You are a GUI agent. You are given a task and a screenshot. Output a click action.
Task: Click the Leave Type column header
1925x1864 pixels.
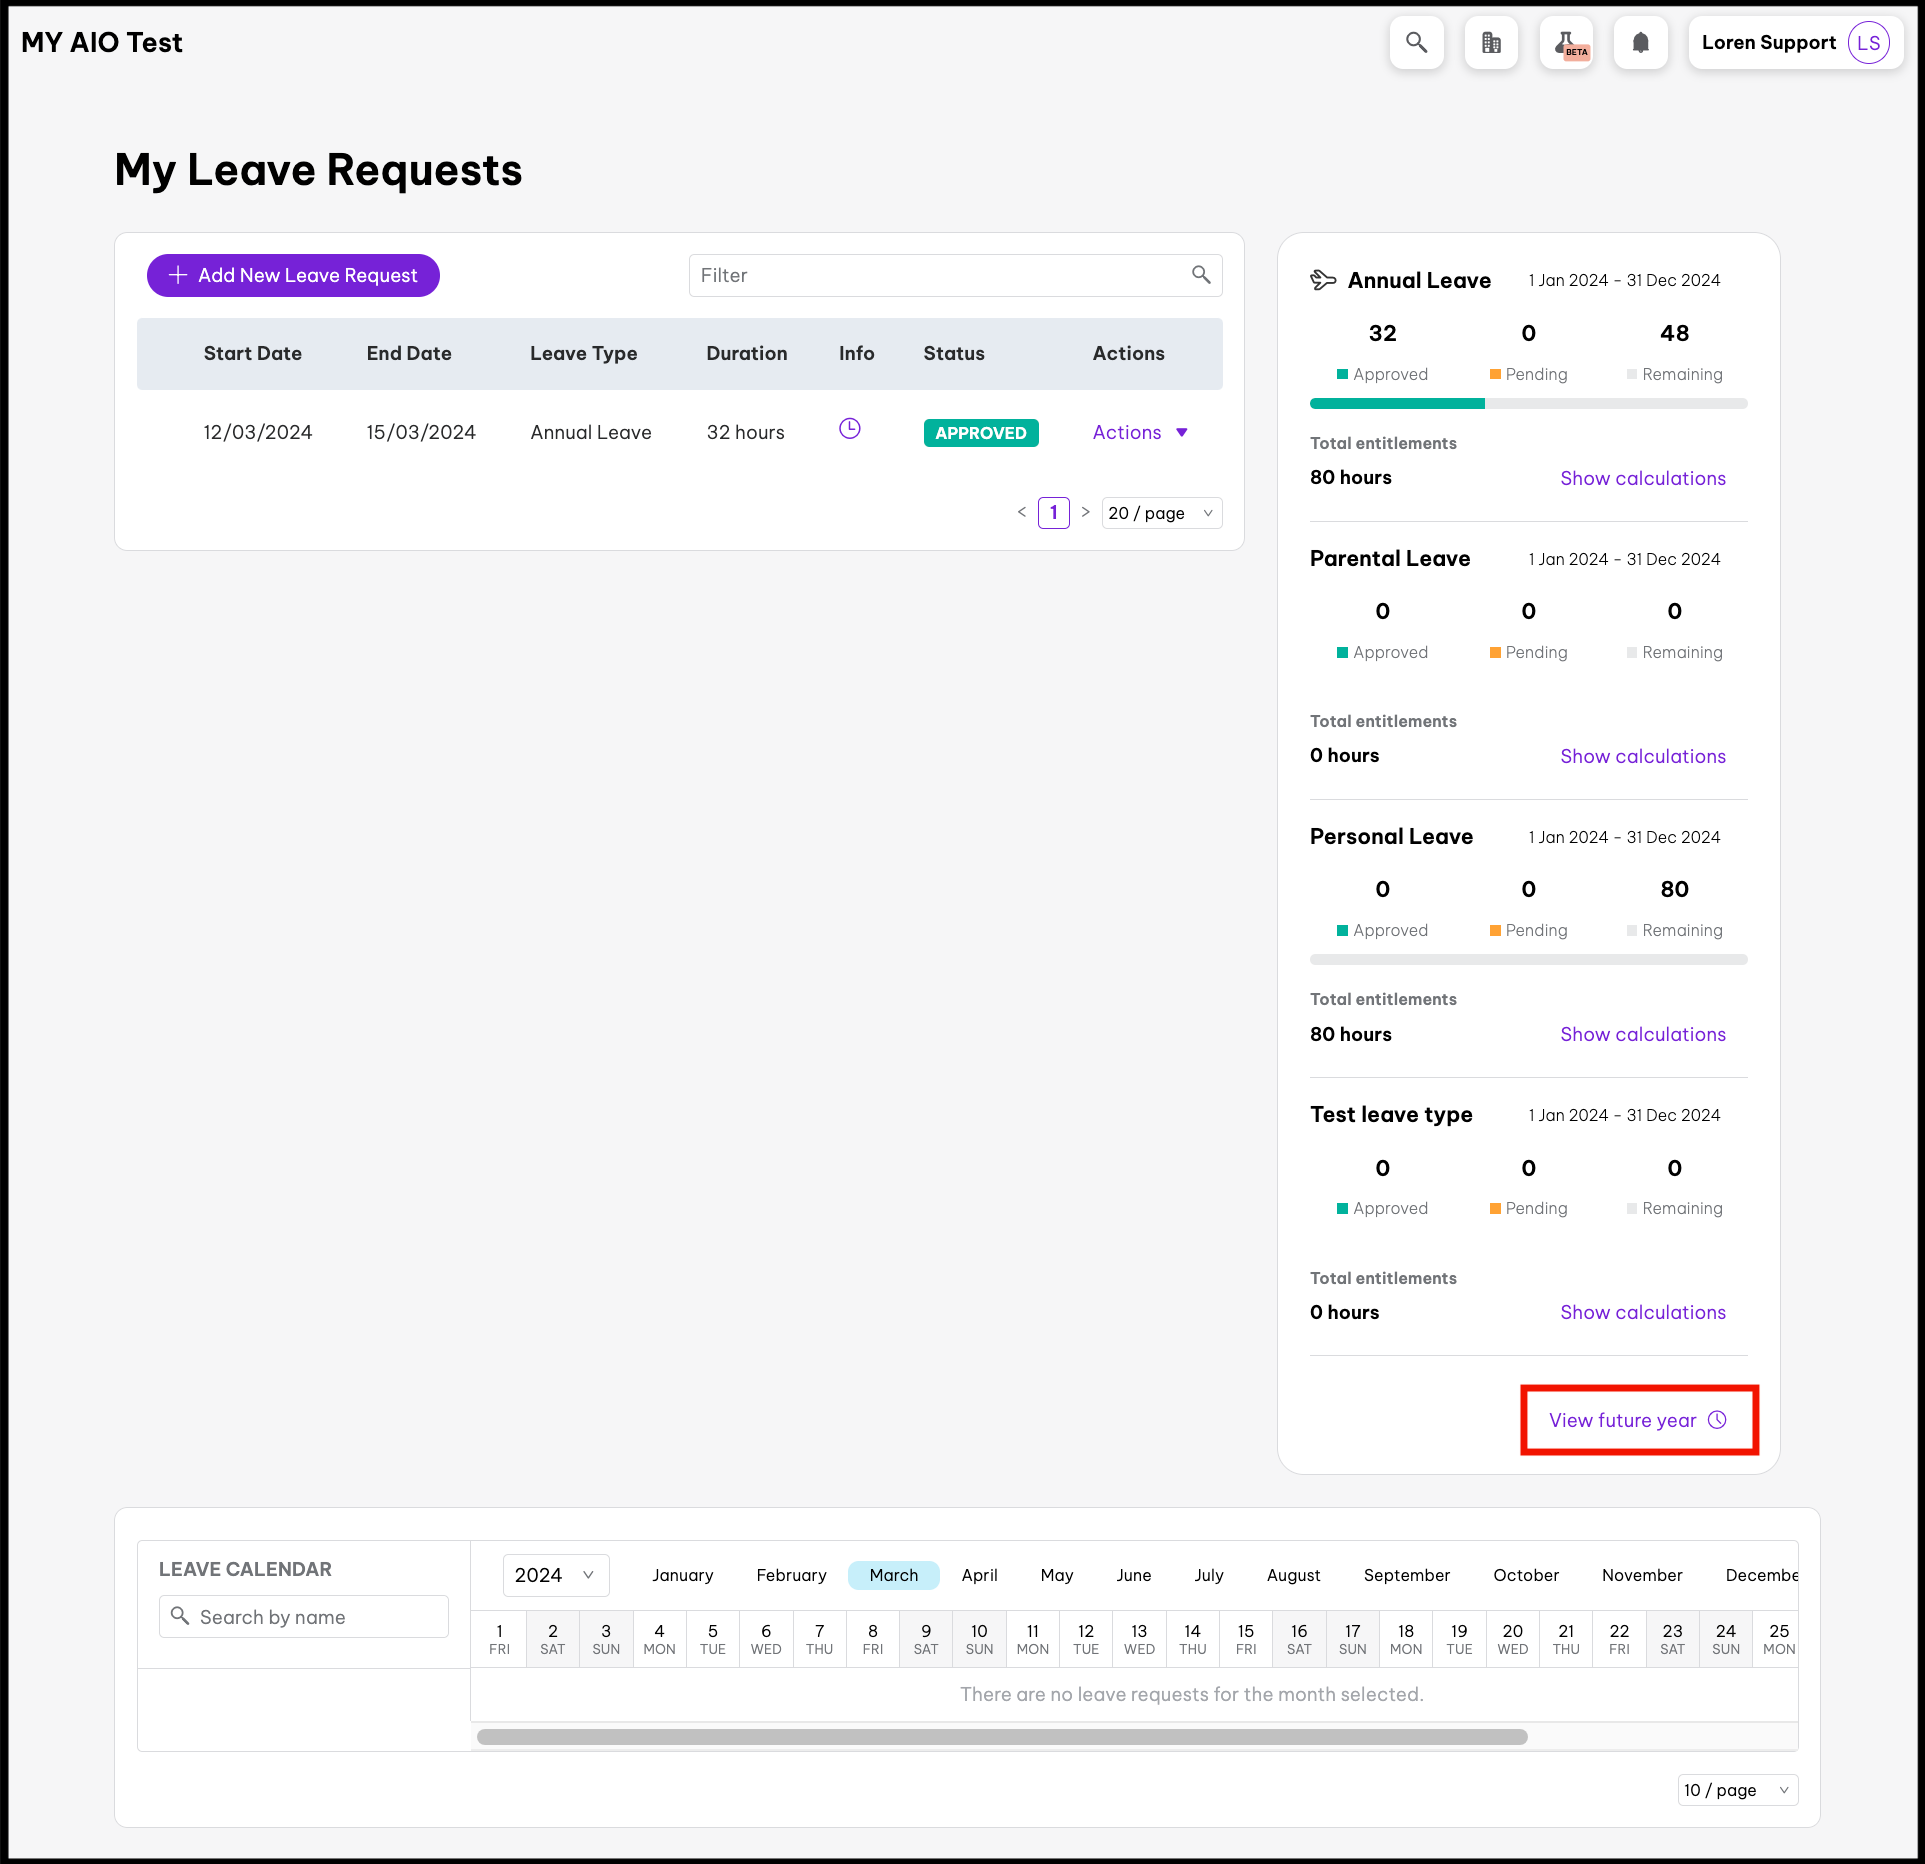pyautogui.click(x=583, y=353)
